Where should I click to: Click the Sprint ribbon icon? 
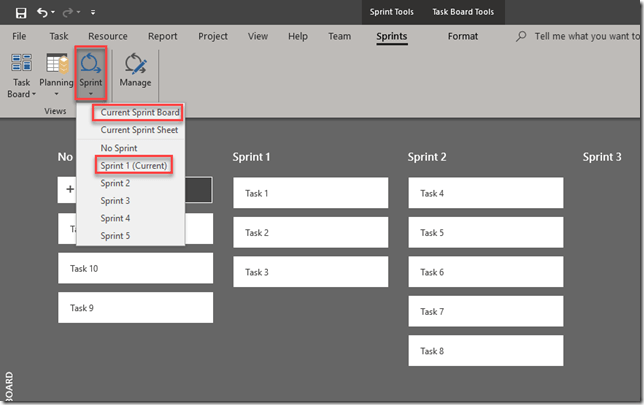click(91, 65)
